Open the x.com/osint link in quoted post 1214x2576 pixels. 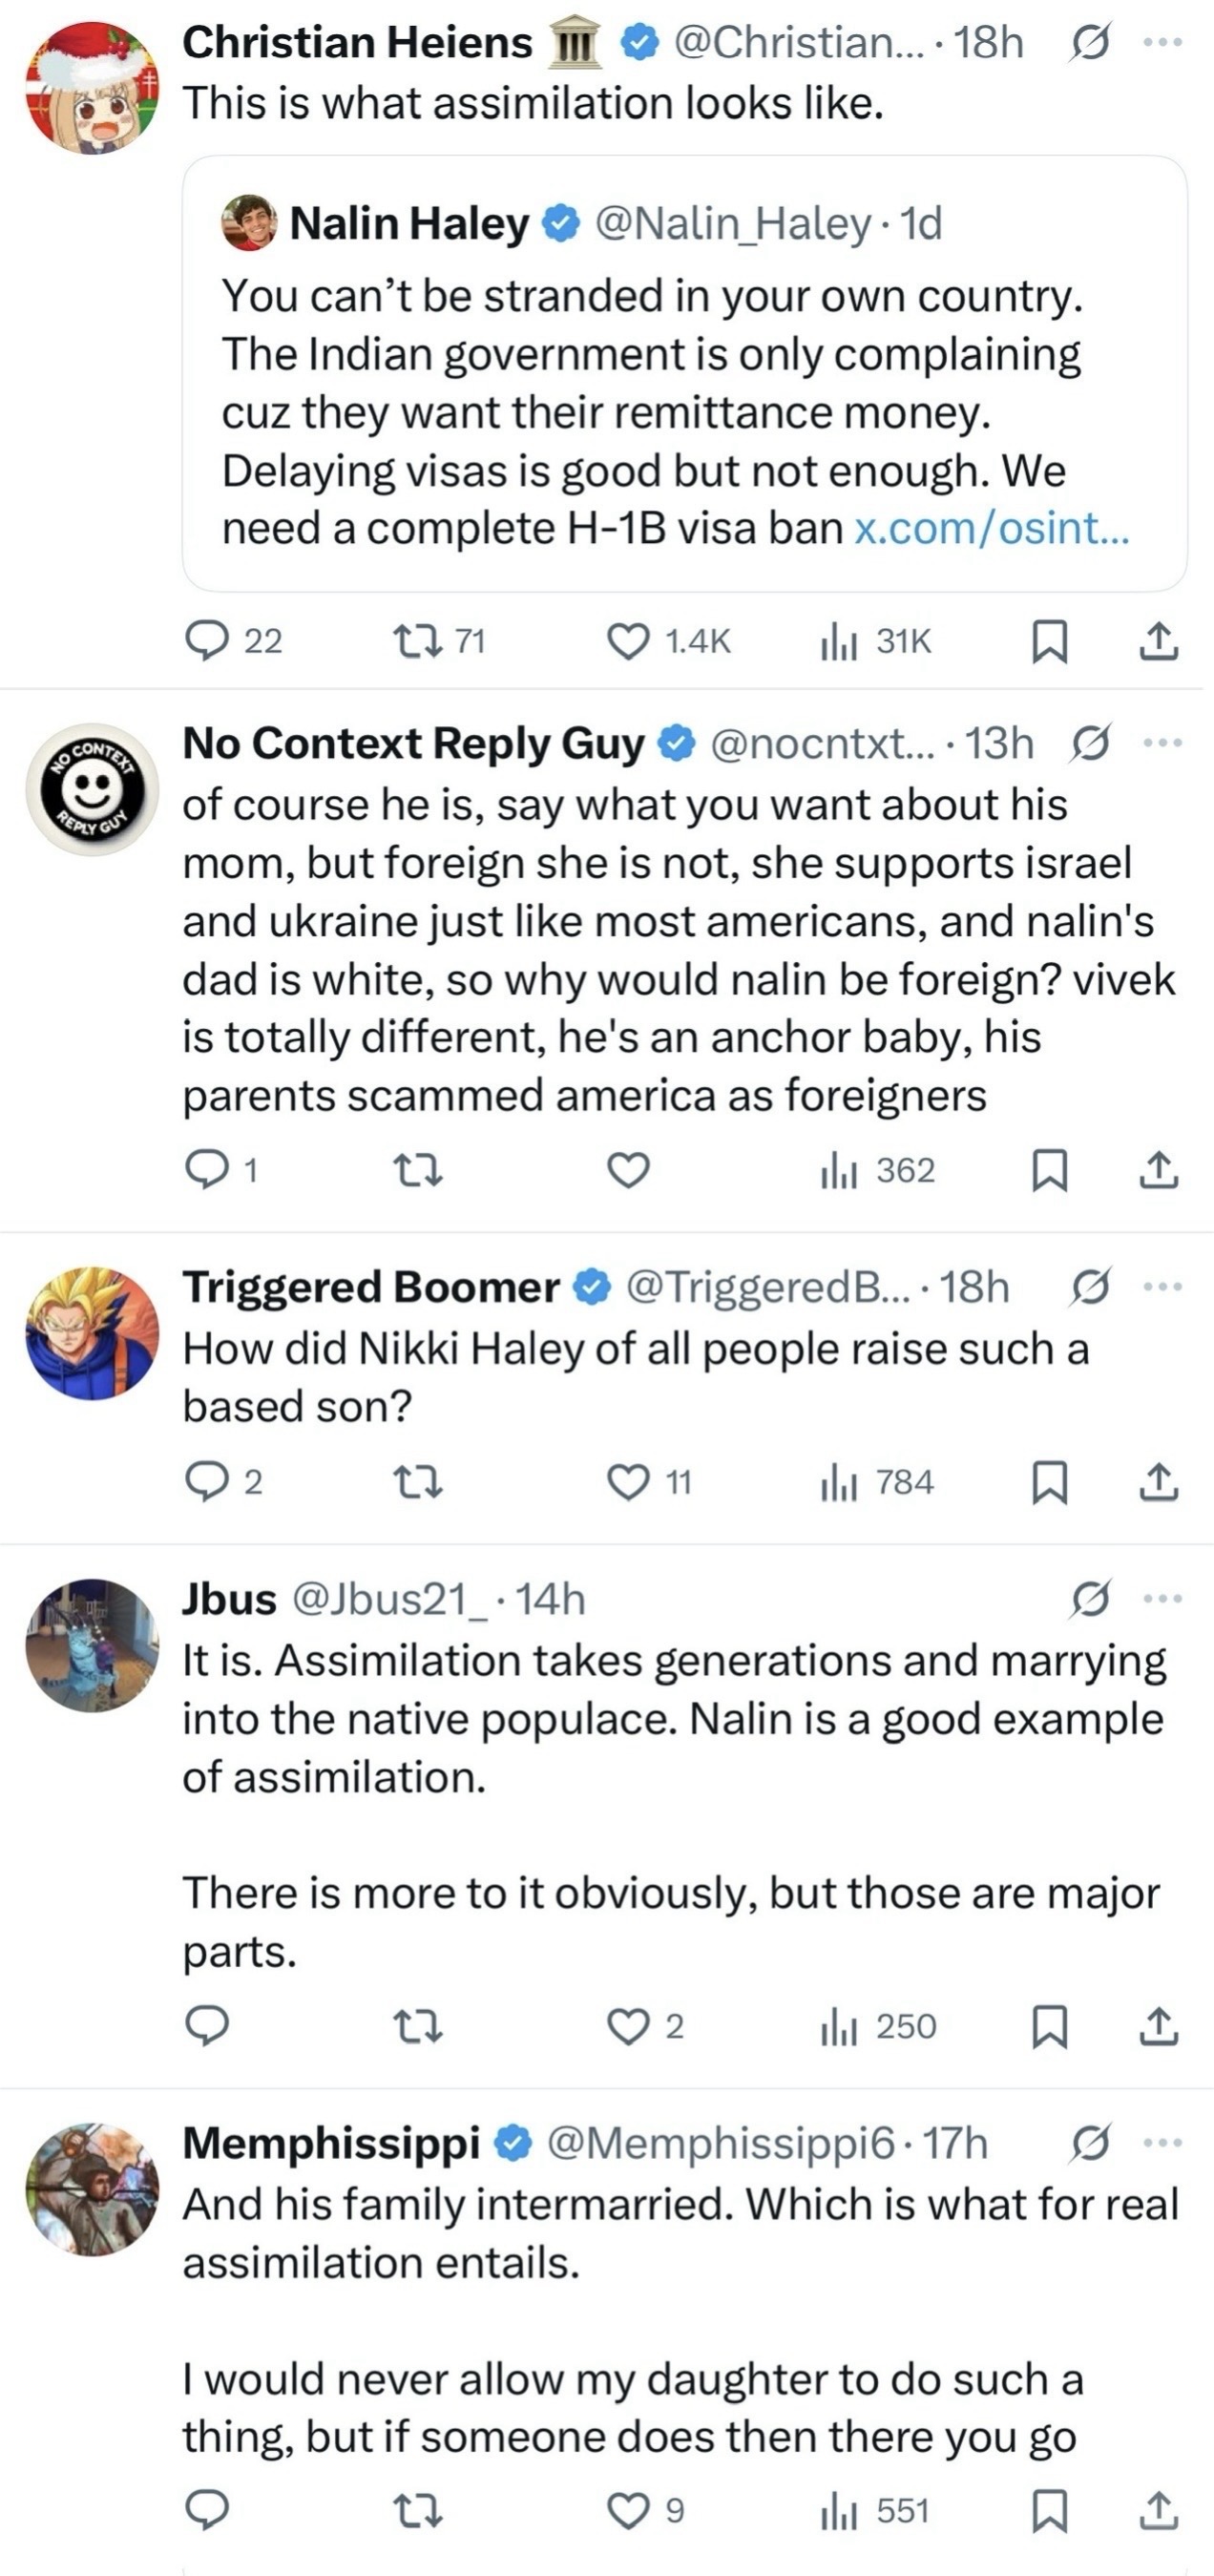click(991, 529)
